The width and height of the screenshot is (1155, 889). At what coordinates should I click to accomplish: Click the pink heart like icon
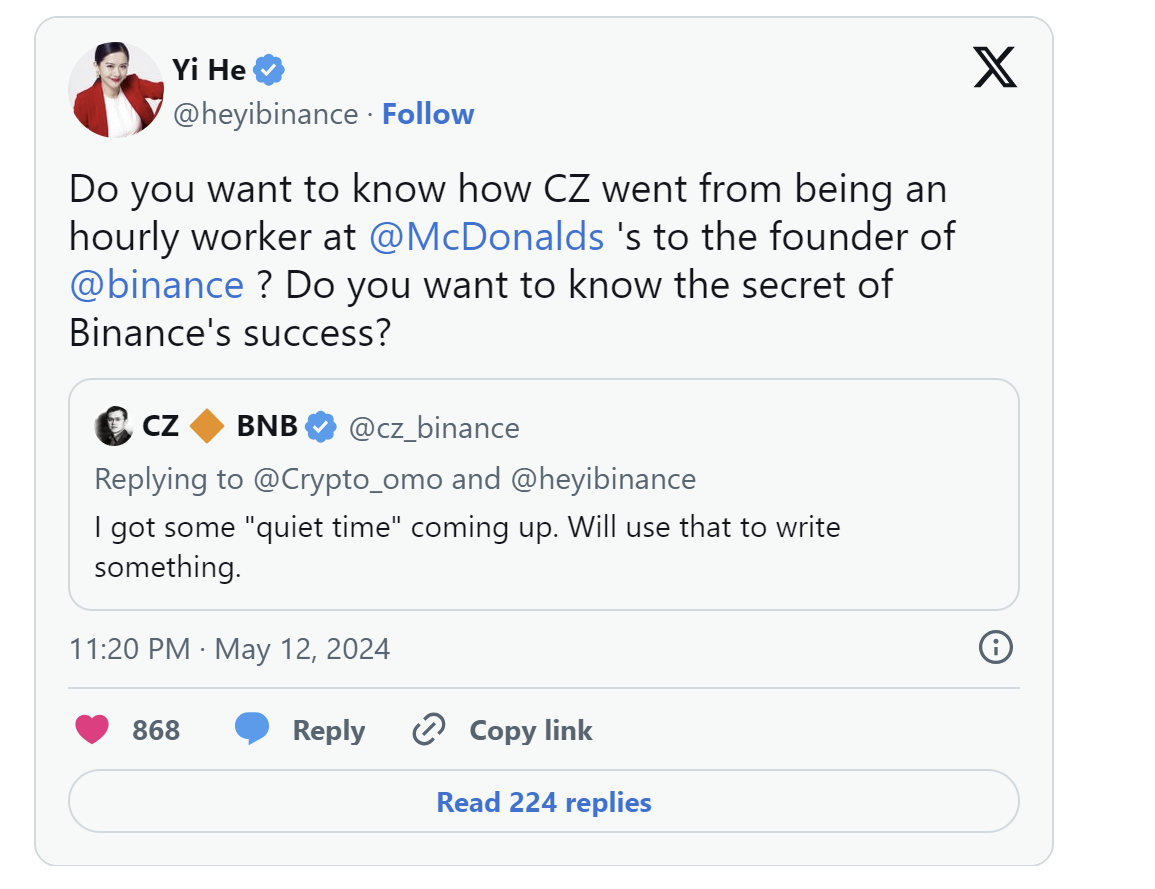point(92,730)
